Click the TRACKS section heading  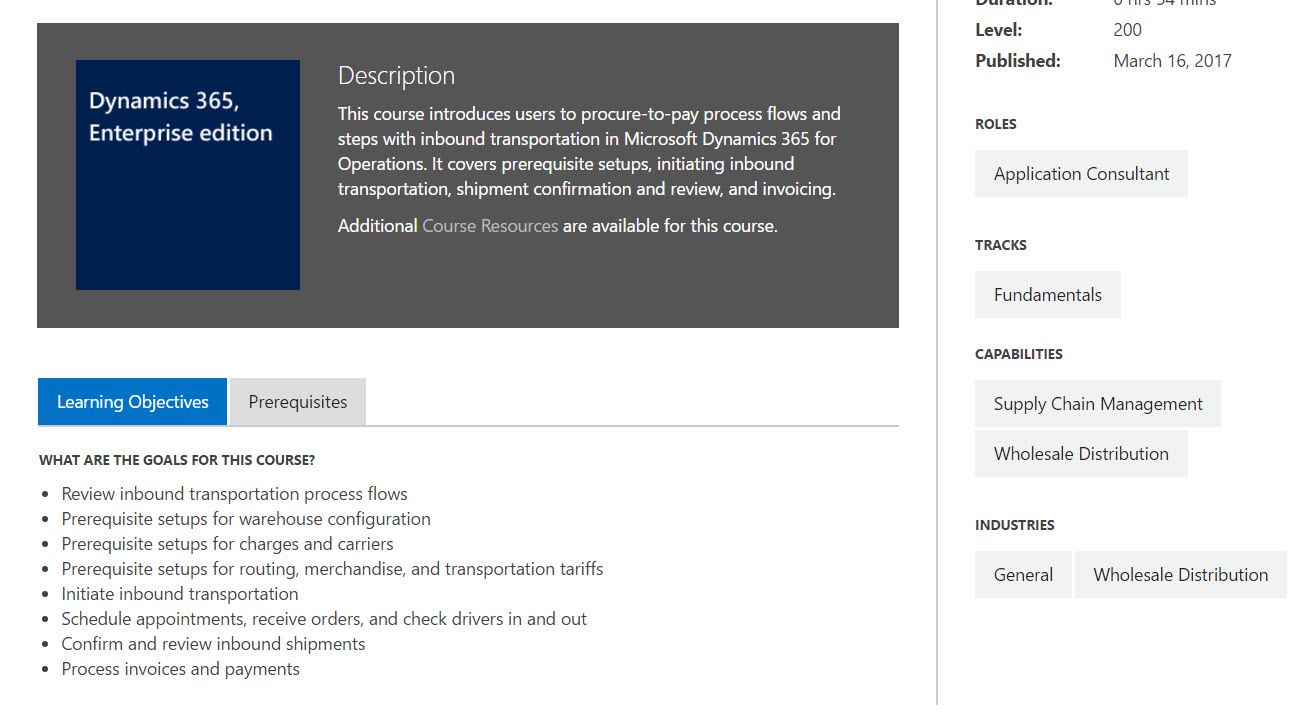click(x=1001, y=245)
